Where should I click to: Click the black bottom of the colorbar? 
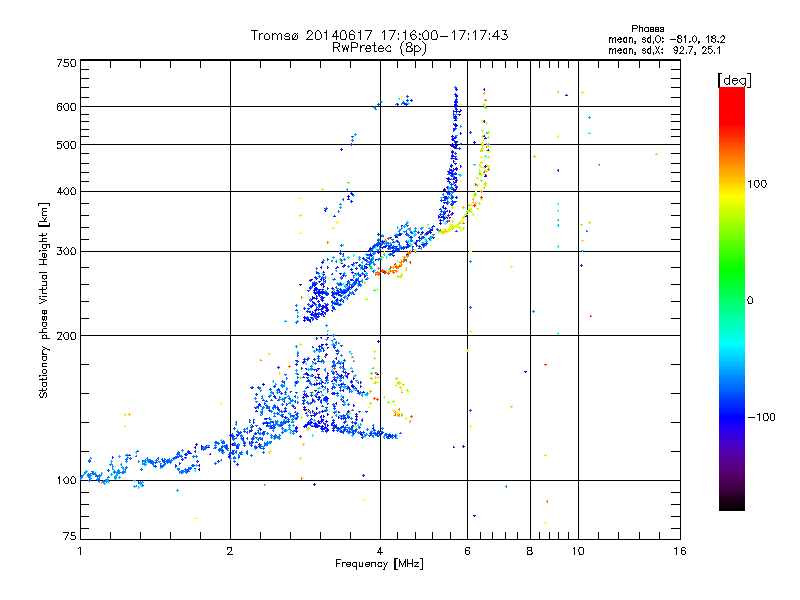(732, 503)
